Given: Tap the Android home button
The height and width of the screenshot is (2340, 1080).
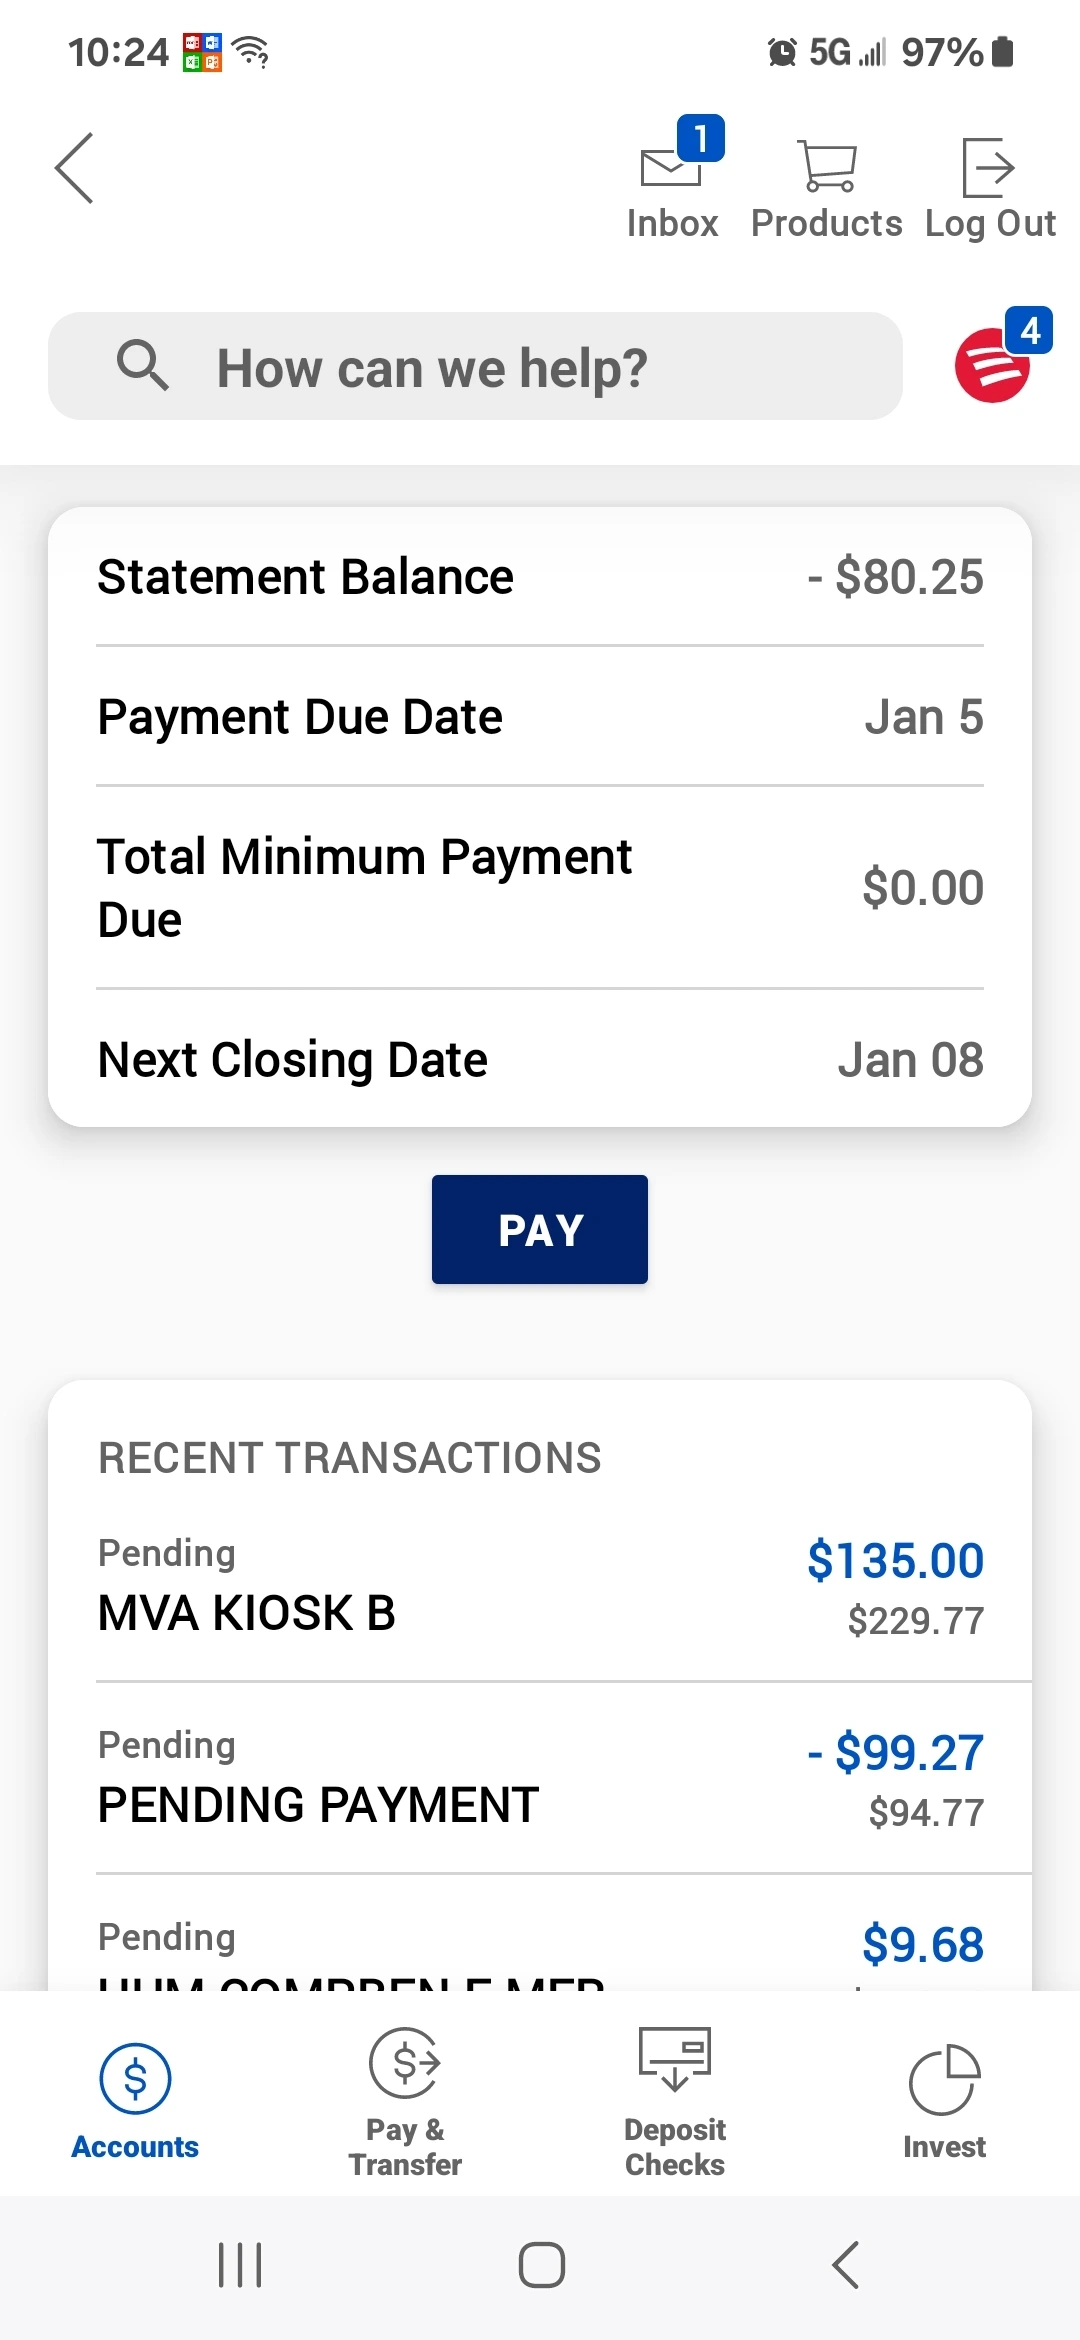Looking at the screenshot, I should click(x=541, y=2265).
